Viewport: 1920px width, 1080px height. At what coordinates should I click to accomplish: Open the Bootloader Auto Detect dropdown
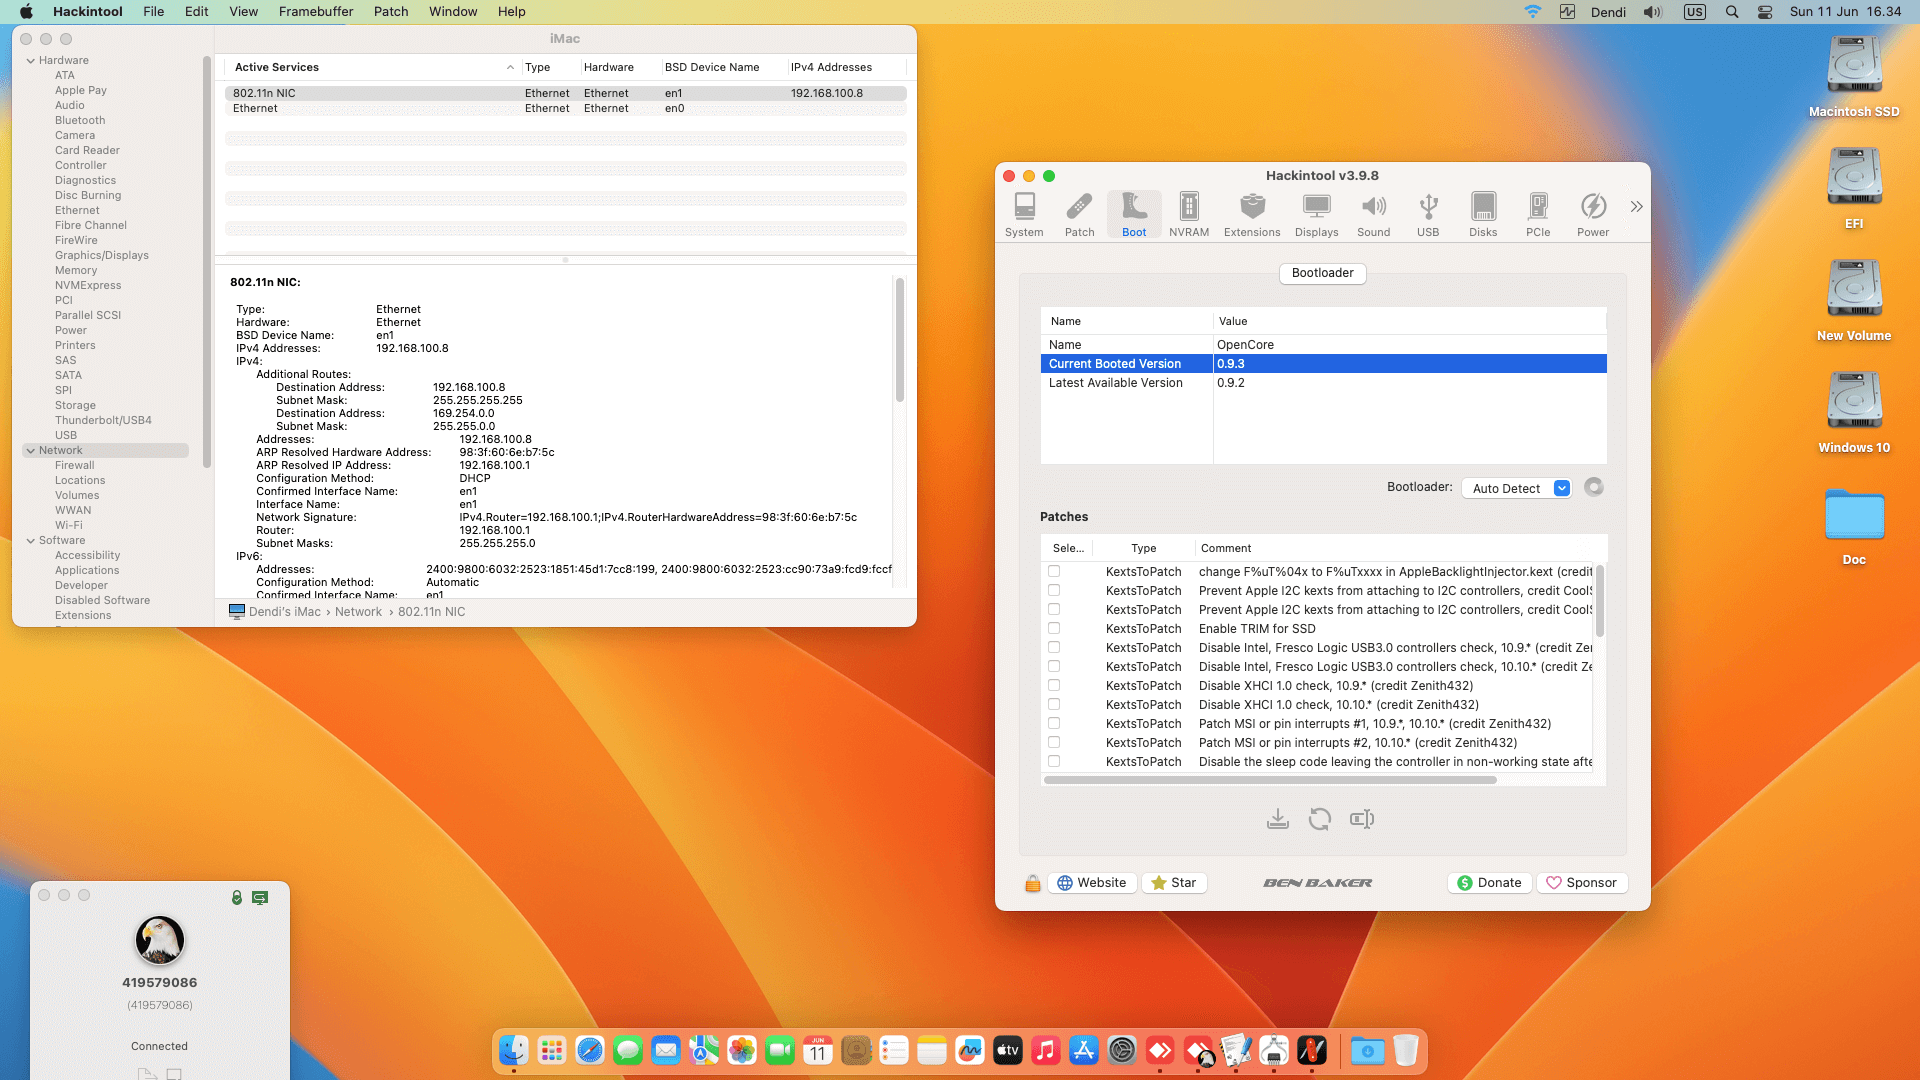(1516, 488)
